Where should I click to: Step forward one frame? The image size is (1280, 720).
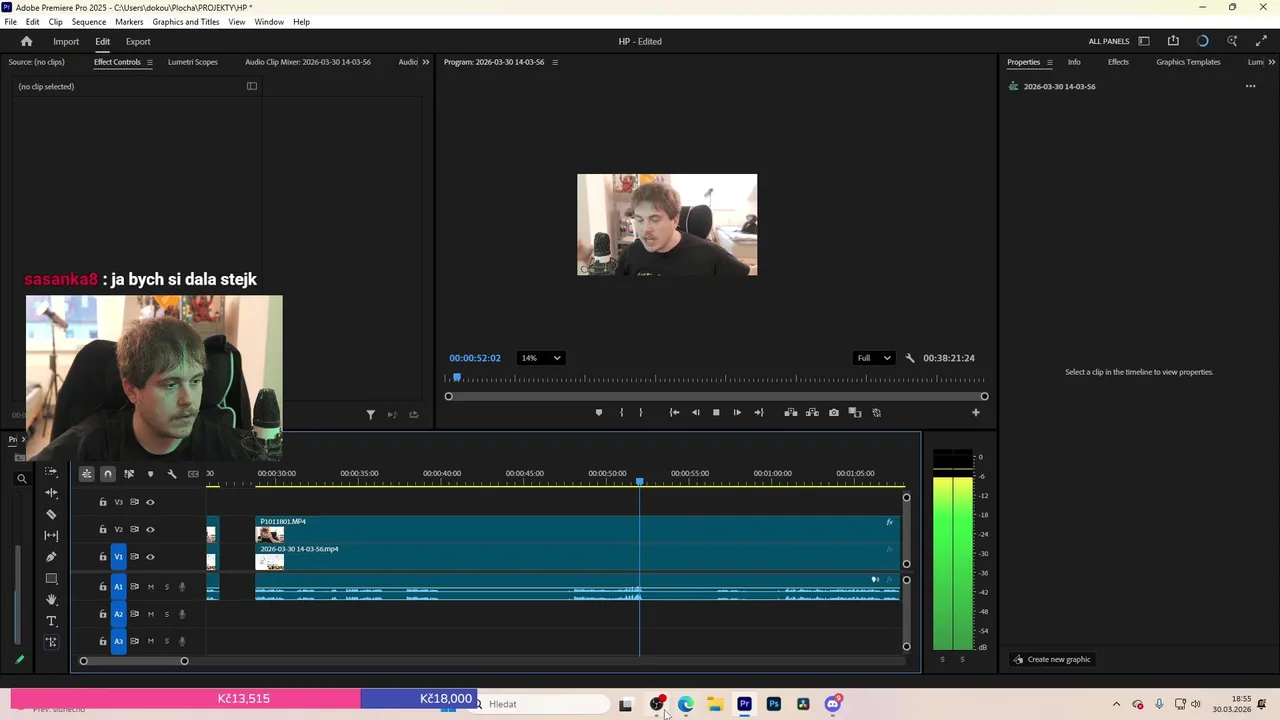click(737, 412)
